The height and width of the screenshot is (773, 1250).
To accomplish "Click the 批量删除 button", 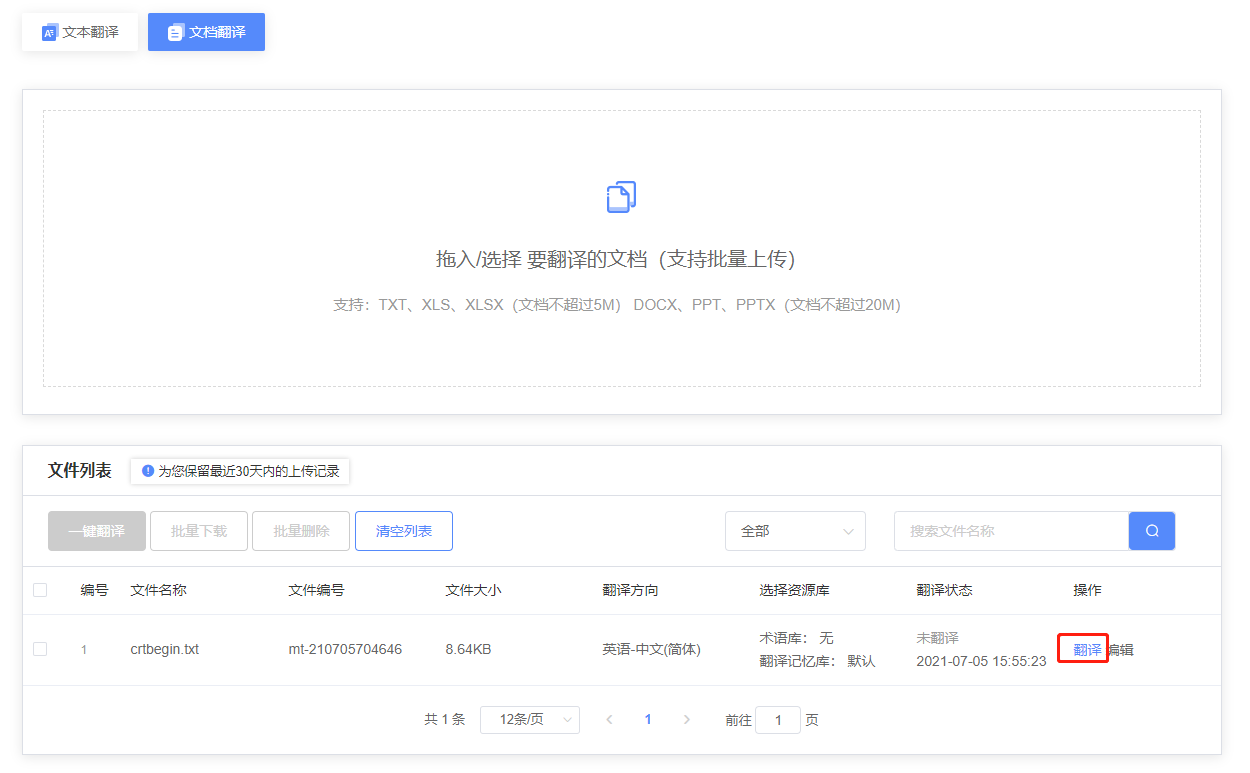I will (x=301, y=531).
